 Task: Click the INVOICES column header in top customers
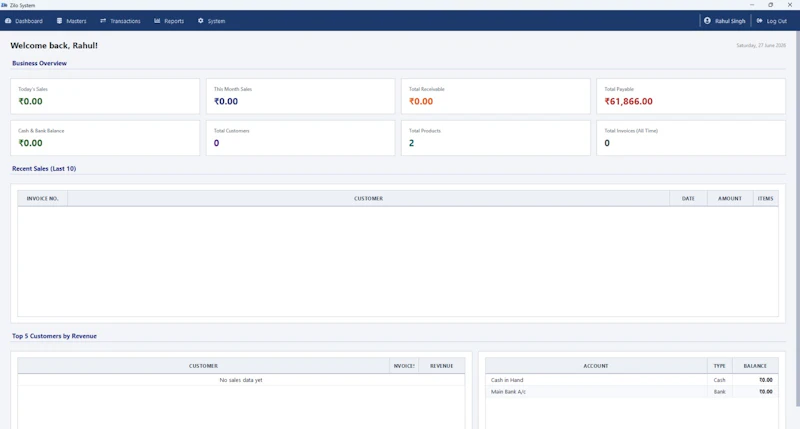(404, 366)
